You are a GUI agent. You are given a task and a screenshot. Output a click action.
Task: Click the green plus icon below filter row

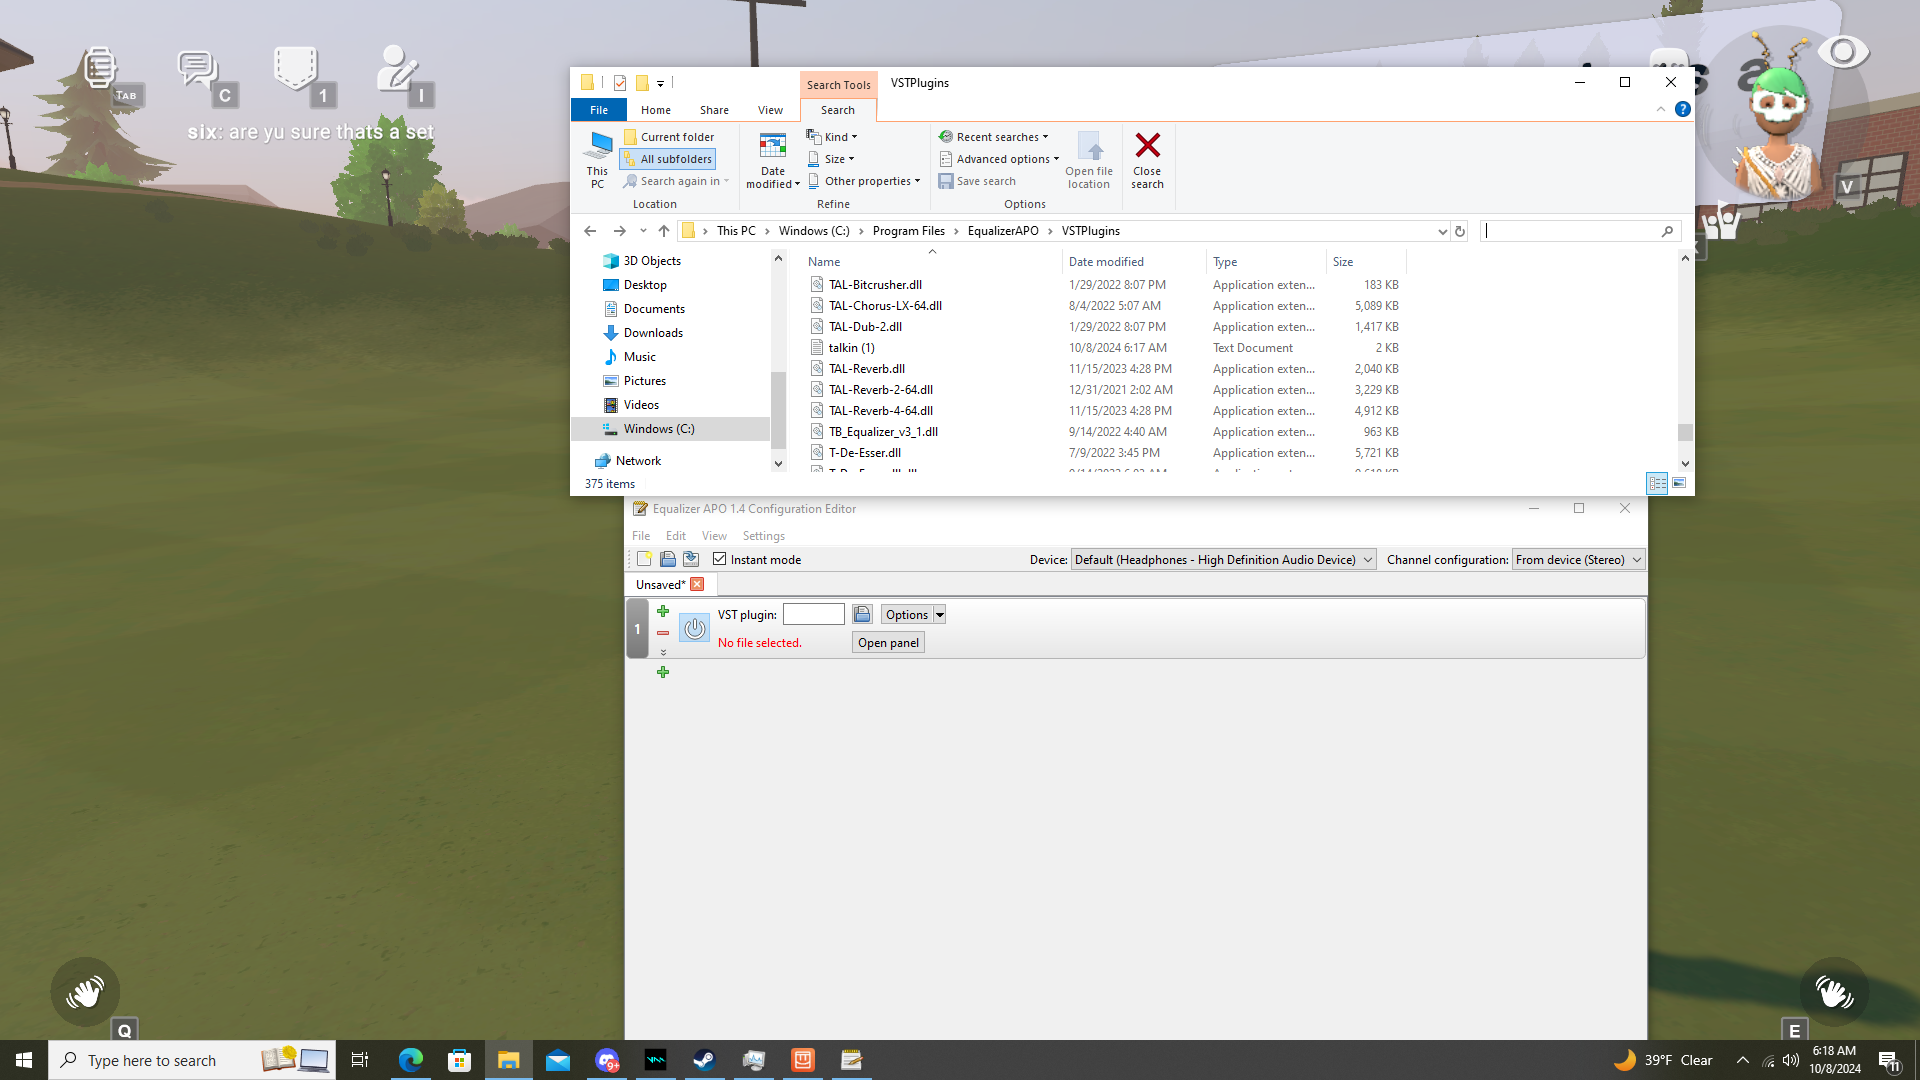pyautogui.click(x=663, y=672)
